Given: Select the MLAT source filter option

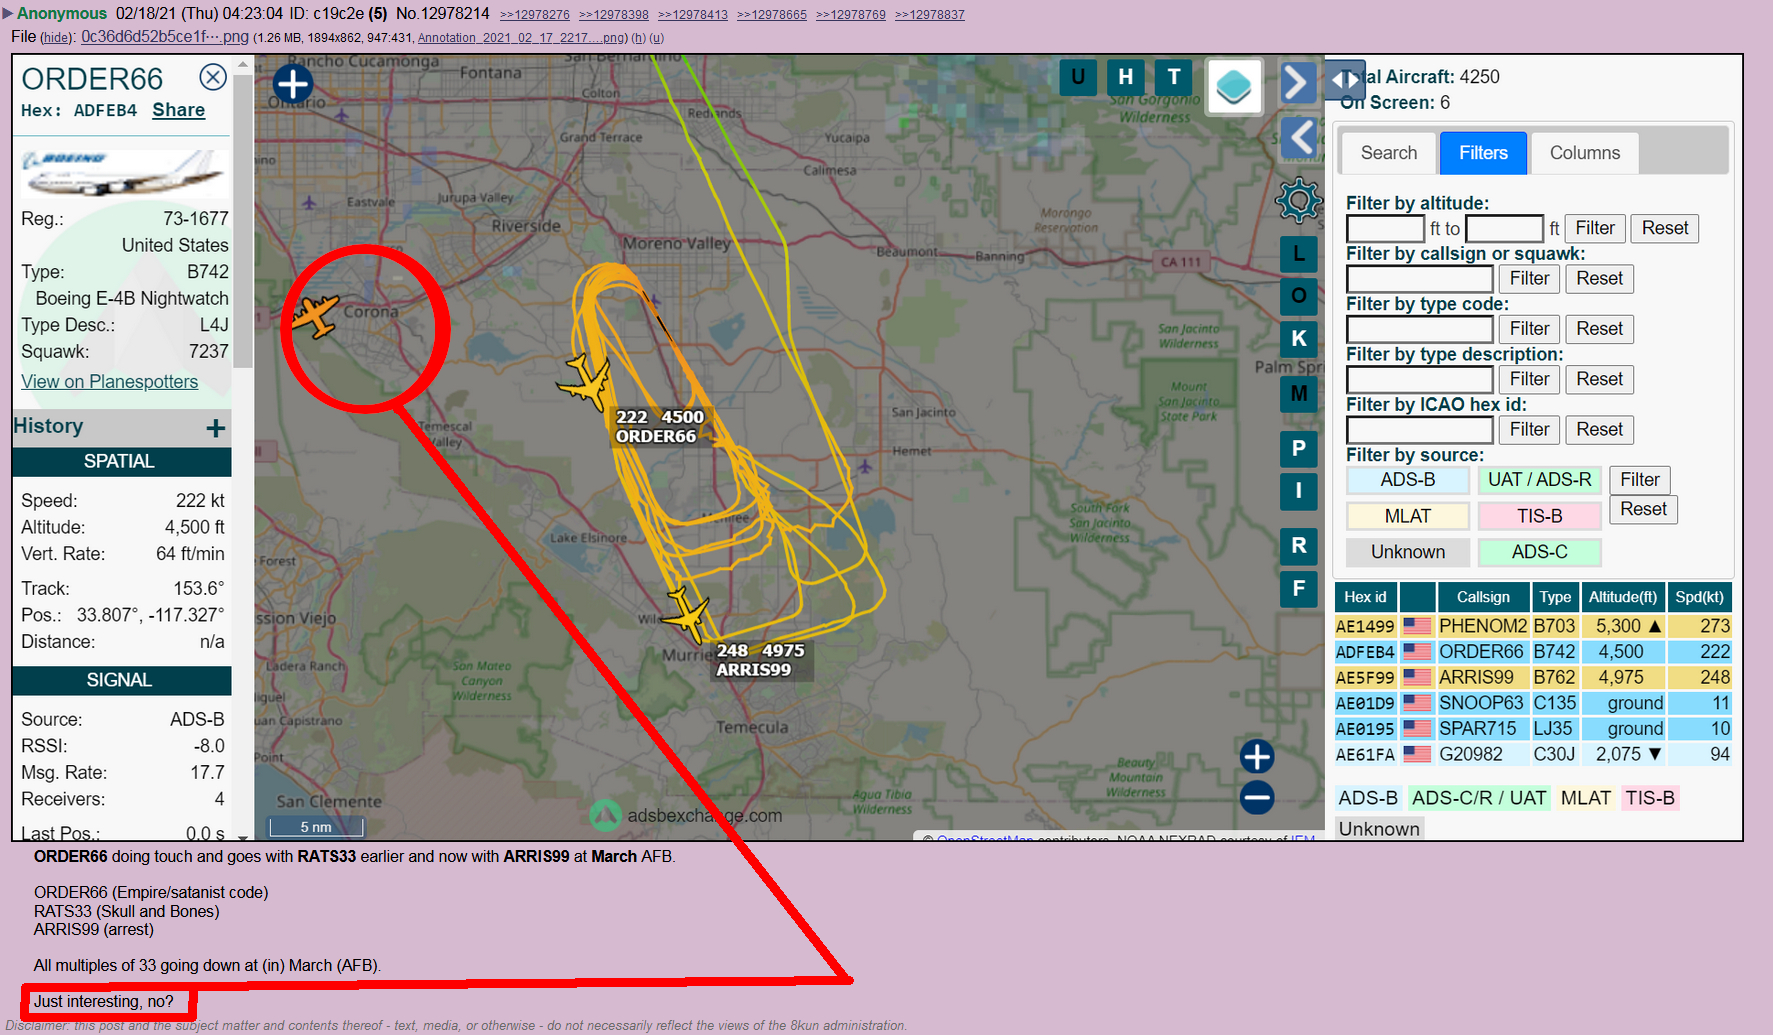Looking at the screenshot, I should pyautogui.click(x=1408, y=516).
